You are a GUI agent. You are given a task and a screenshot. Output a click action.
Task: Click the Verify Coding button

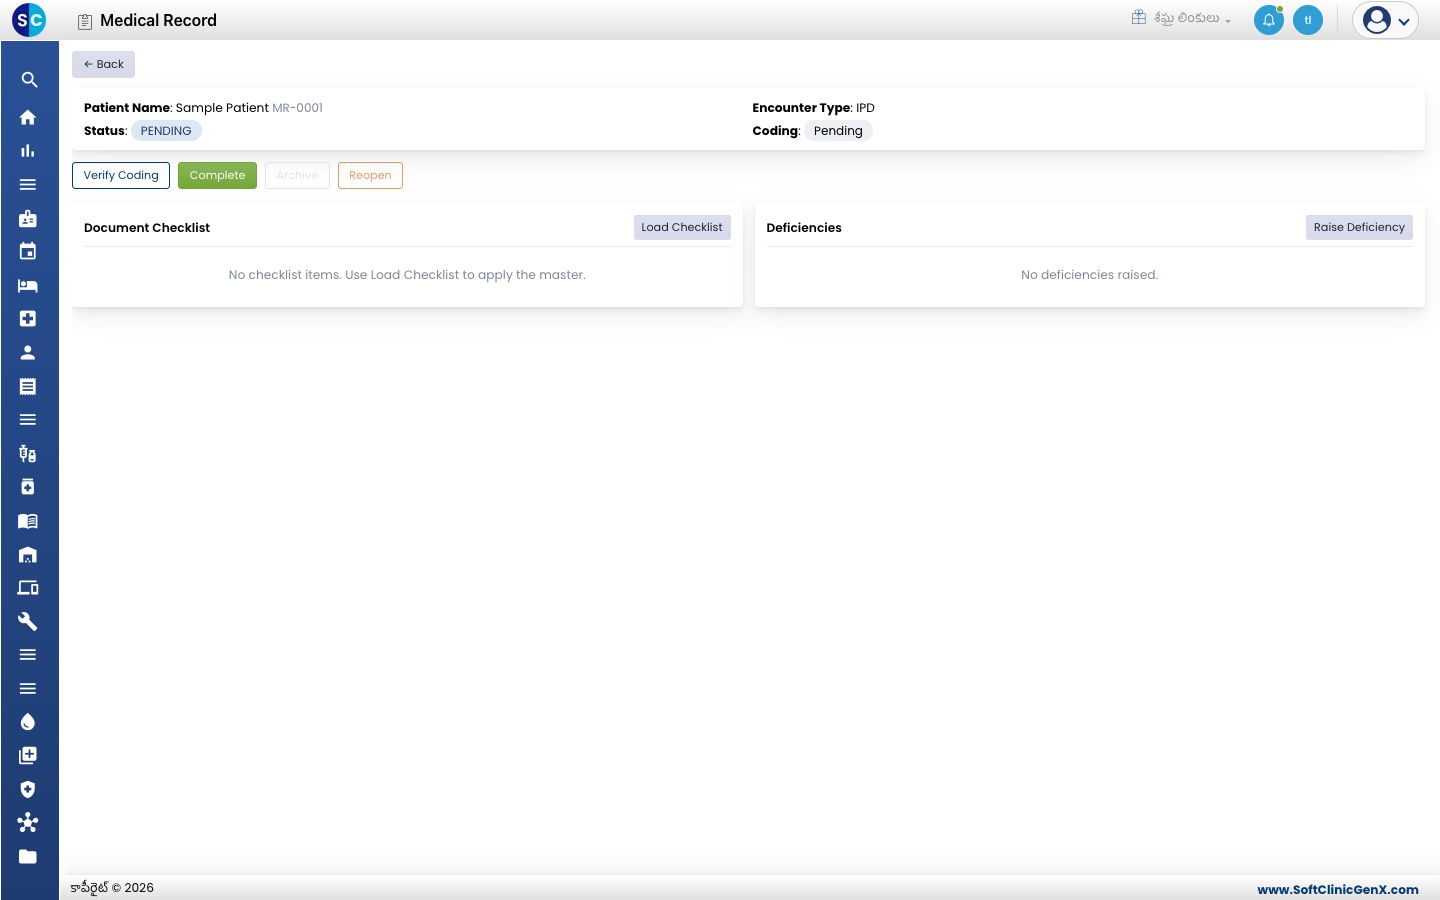click(121, 175)
